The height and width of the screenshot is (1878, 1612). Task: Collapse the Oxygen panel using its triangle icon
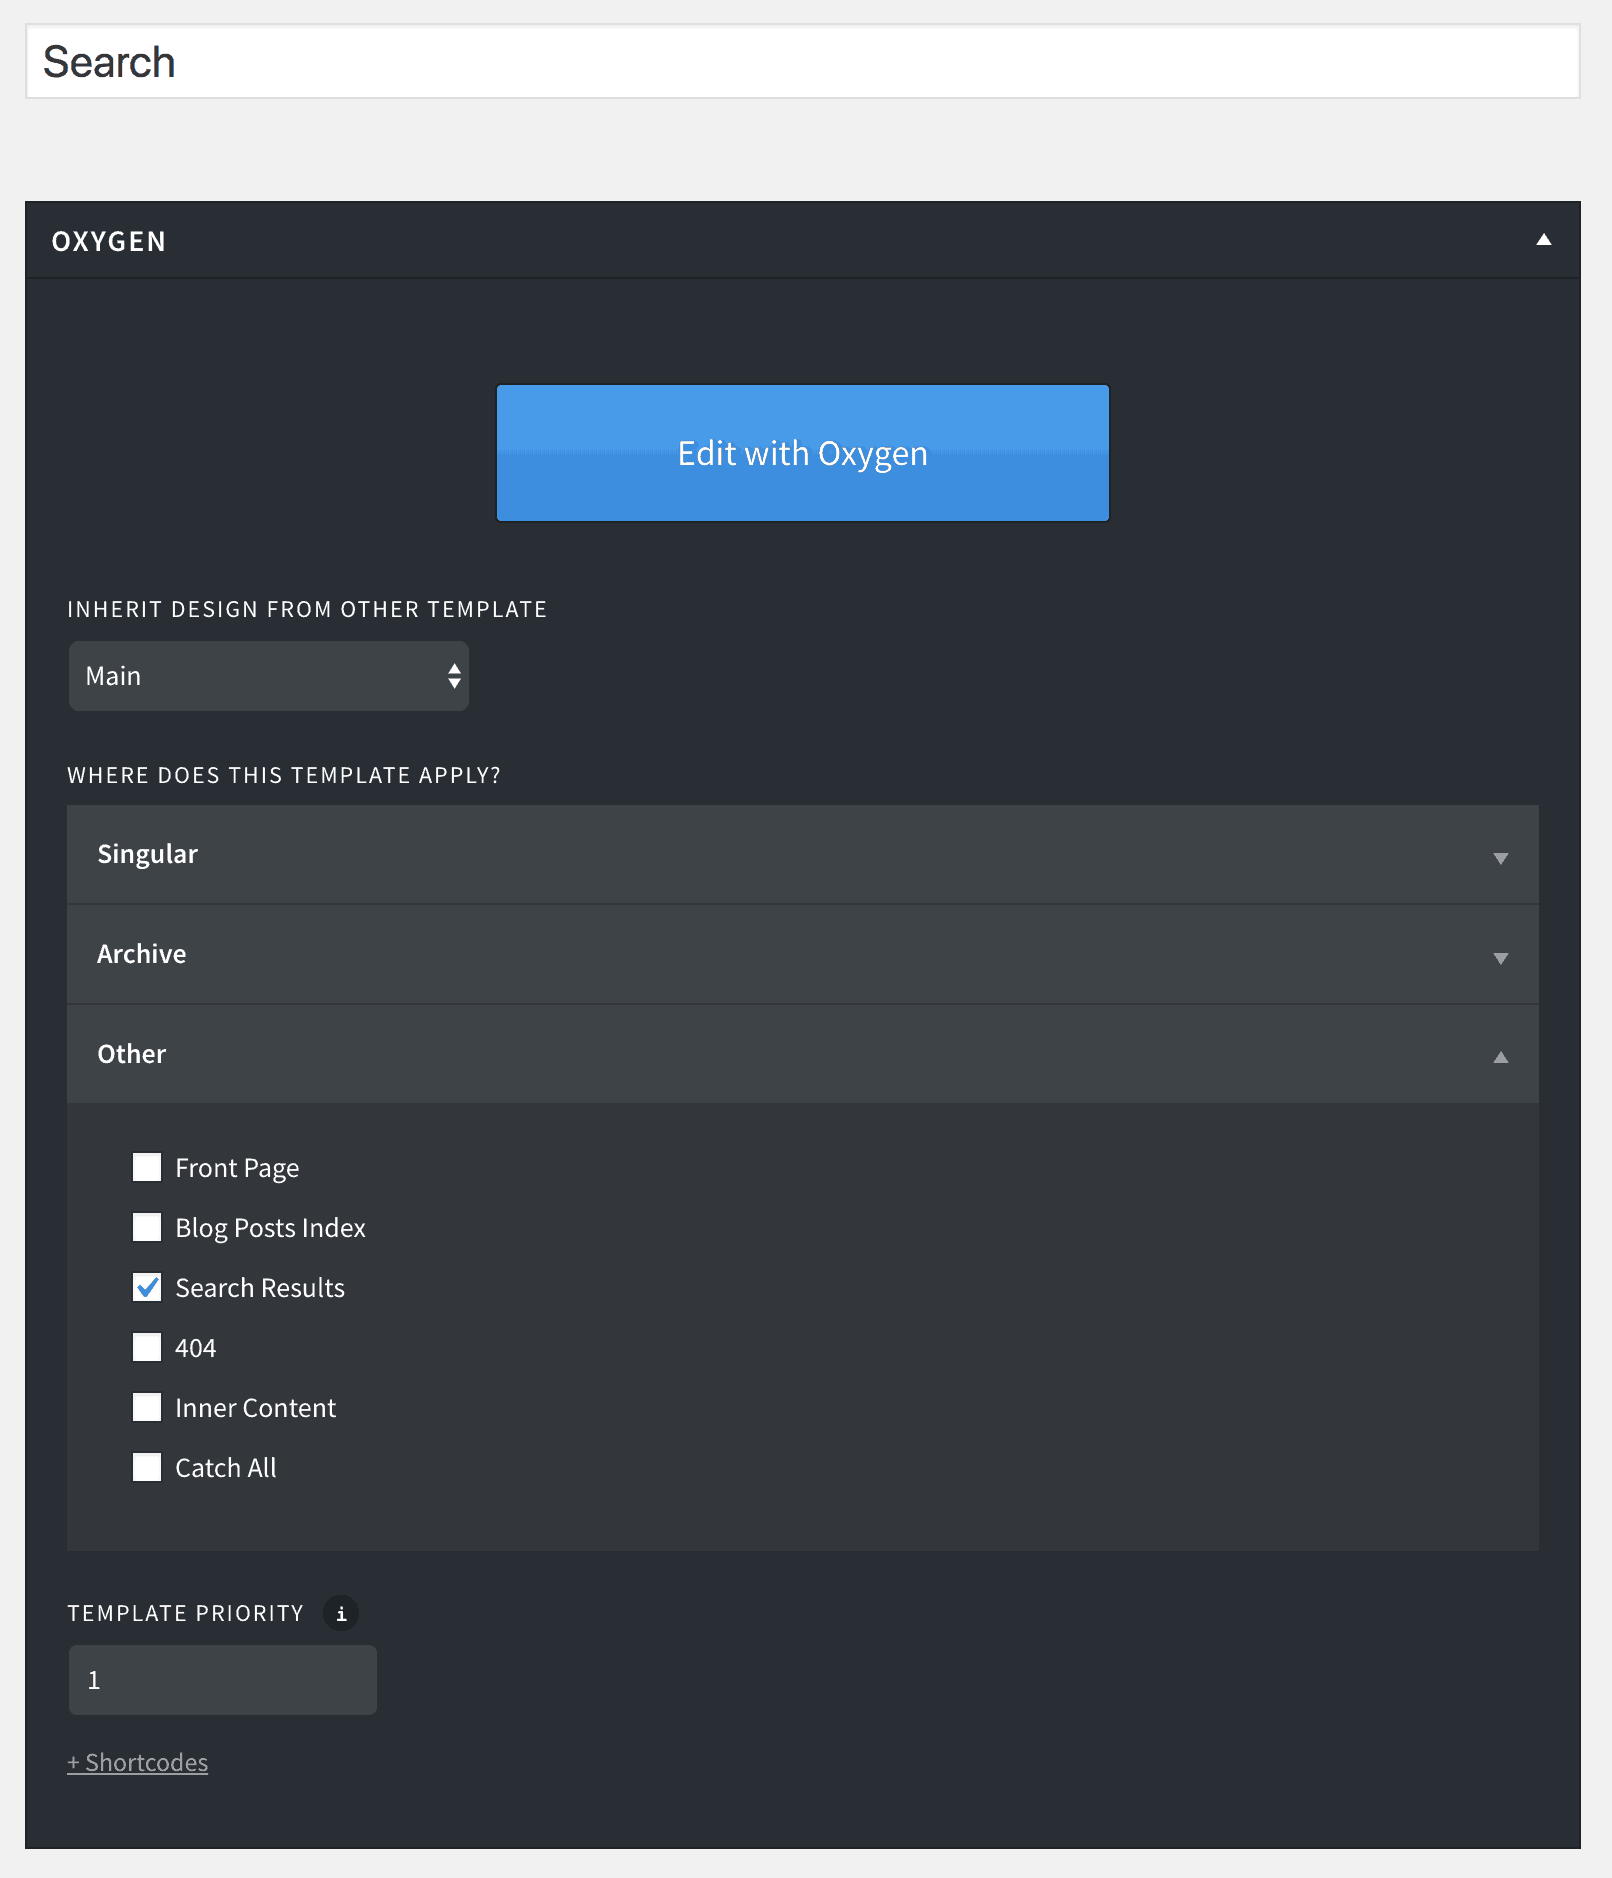click(x=1543, y=240)
